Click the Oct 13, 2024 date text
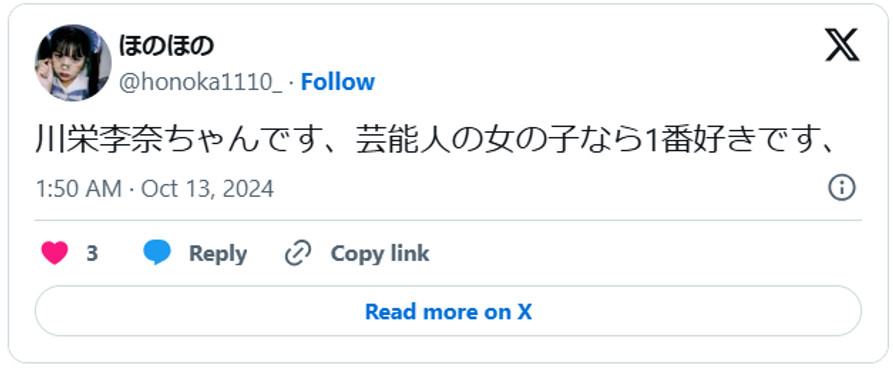 (207, 189)
